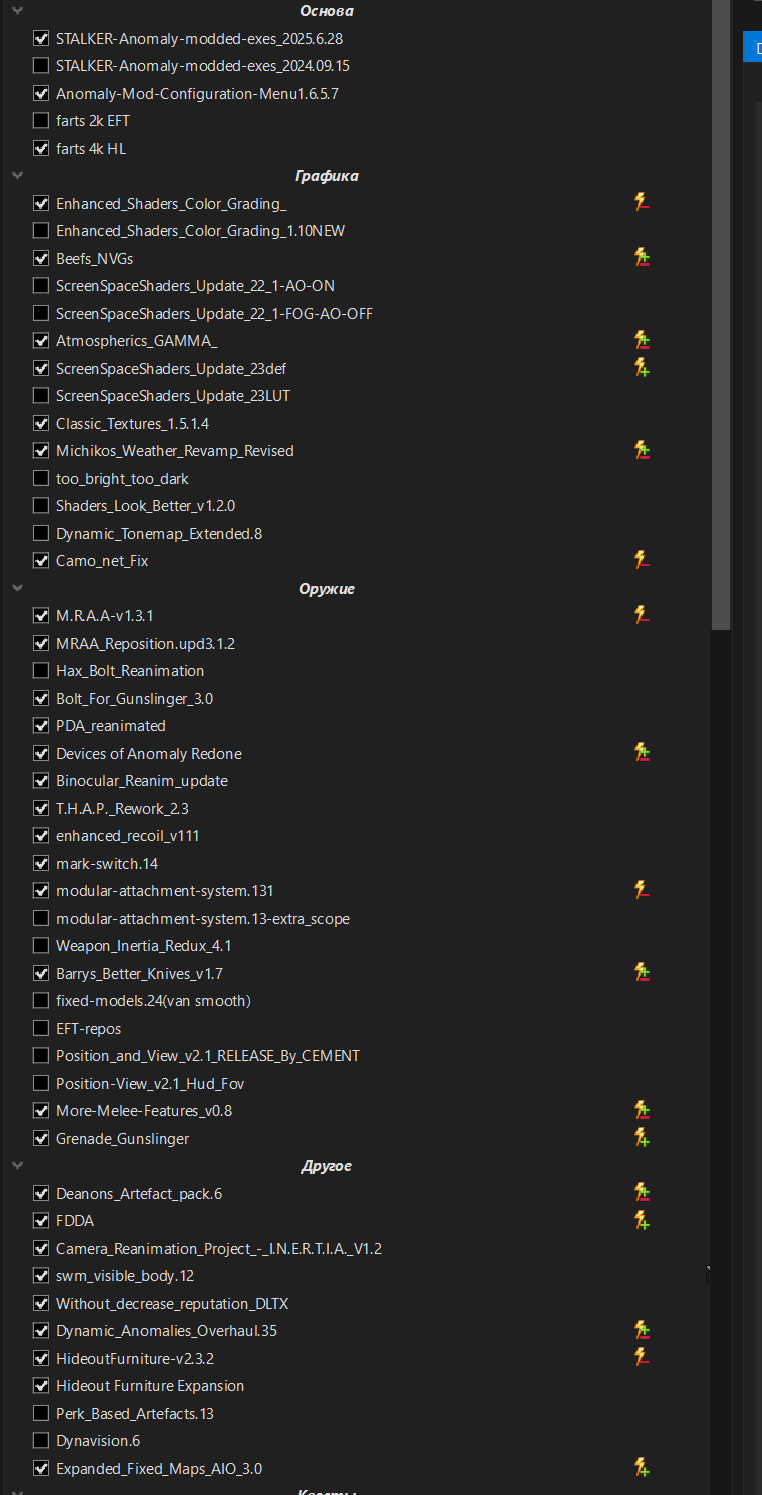Screen dimensions: 762x1495
Task: Select Anomaly-Mod-Configuration-Menu1.6.5.7 mod name
Action: (x=197, y=93)
